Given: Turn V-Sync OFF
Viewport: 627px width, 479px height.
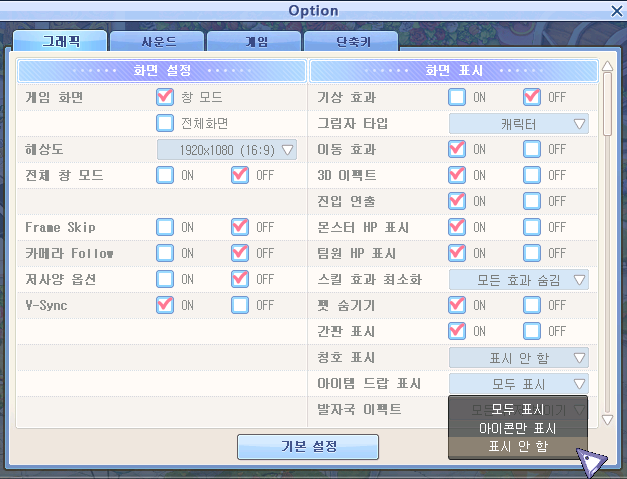Looking at the screenshot, I should pyautogui.click(x=240, y=305).
